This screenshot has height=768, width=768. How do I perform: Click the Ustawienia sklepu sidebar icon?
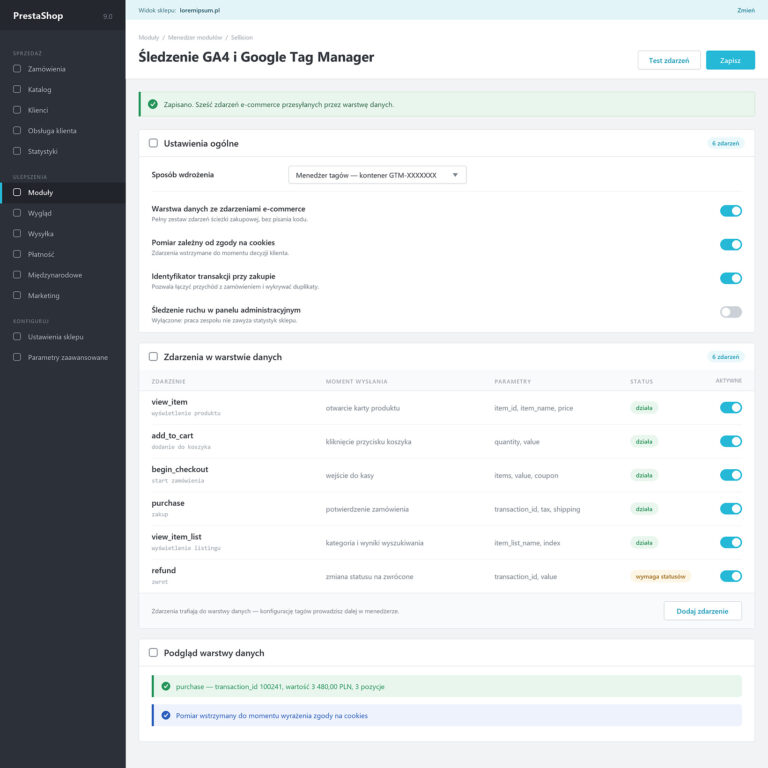pos(17,336)
